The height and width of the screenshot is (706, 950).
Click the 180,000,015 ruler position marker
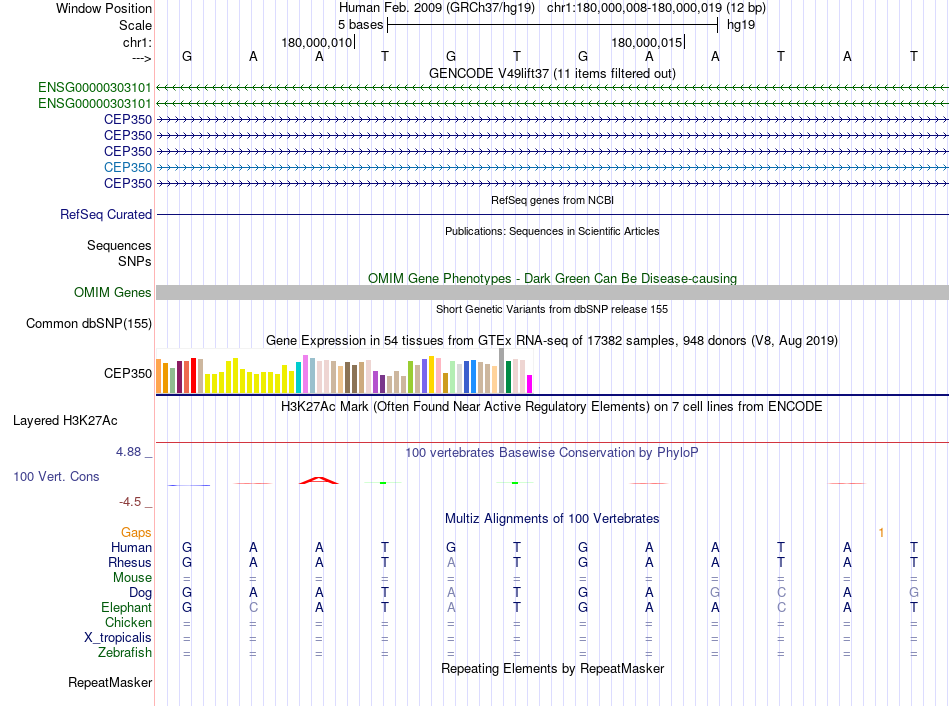pyautogui.click(x=647, y=42)
